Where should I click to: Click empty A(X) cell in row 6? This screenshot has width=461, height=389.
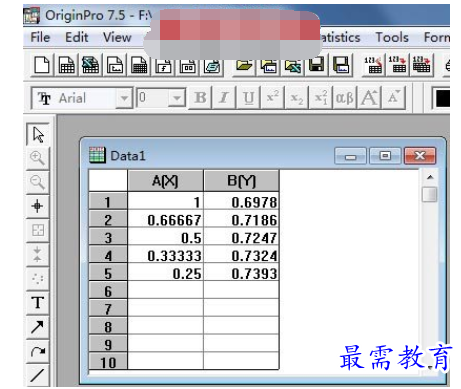pyautogui.click(x=165, y=291)
